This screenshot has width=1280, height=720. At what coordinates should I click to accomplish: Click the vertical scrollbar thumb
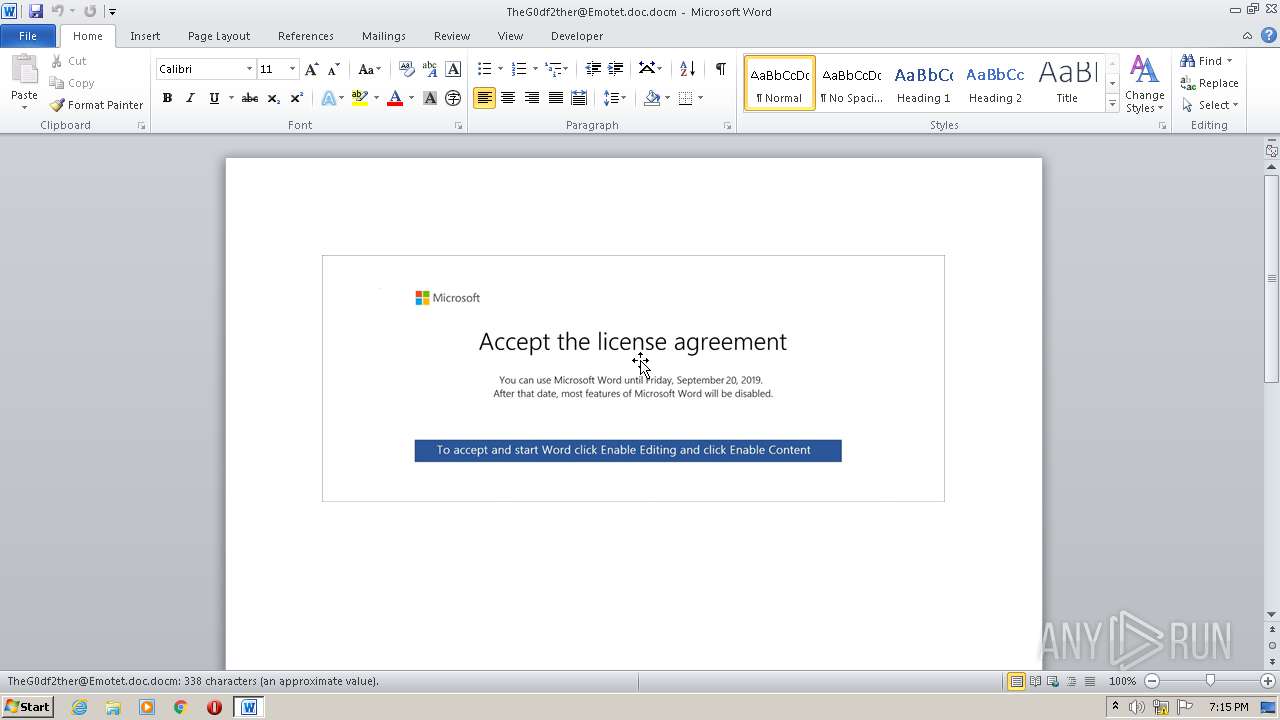1272,278
